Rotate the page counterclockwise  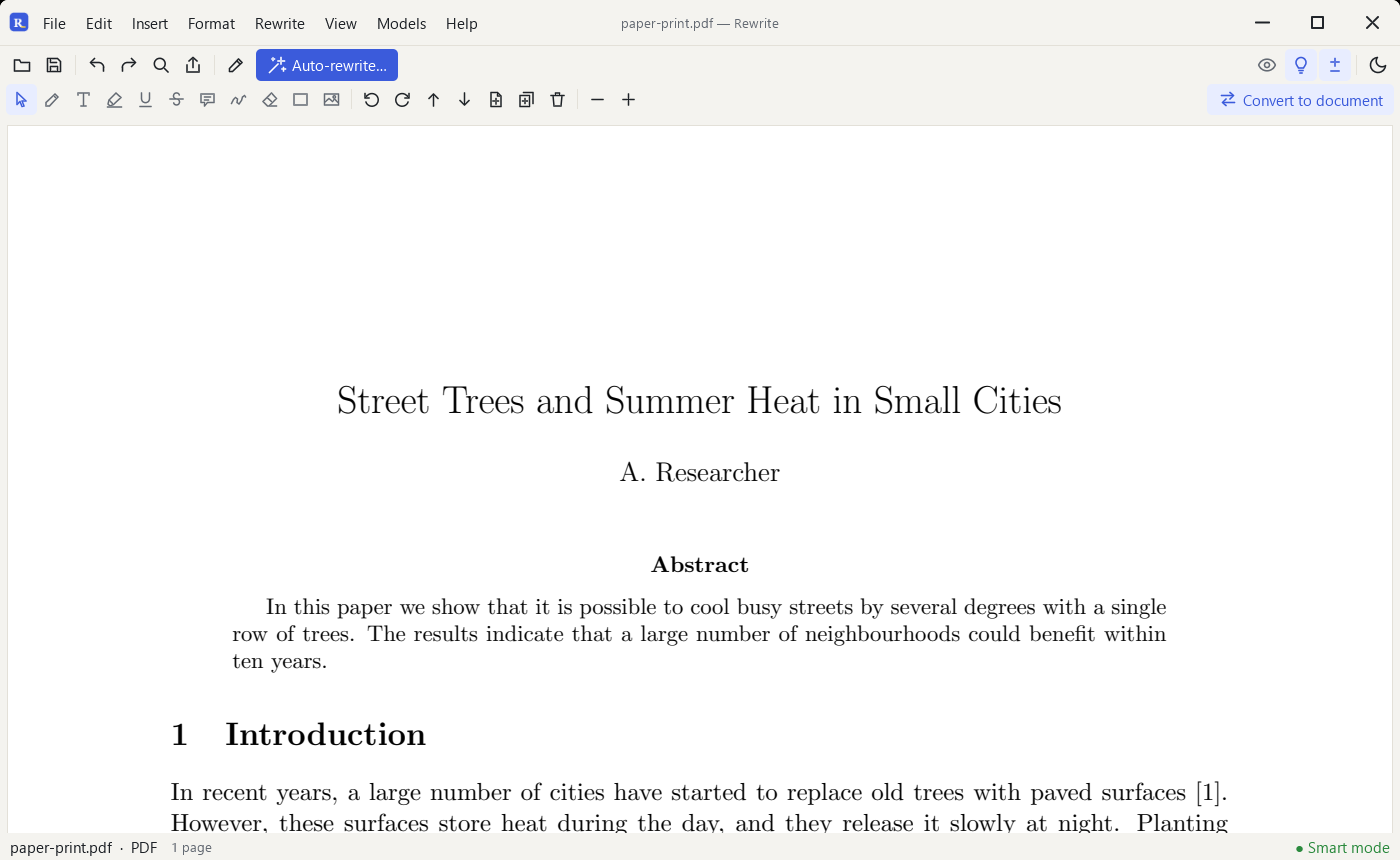371,100
